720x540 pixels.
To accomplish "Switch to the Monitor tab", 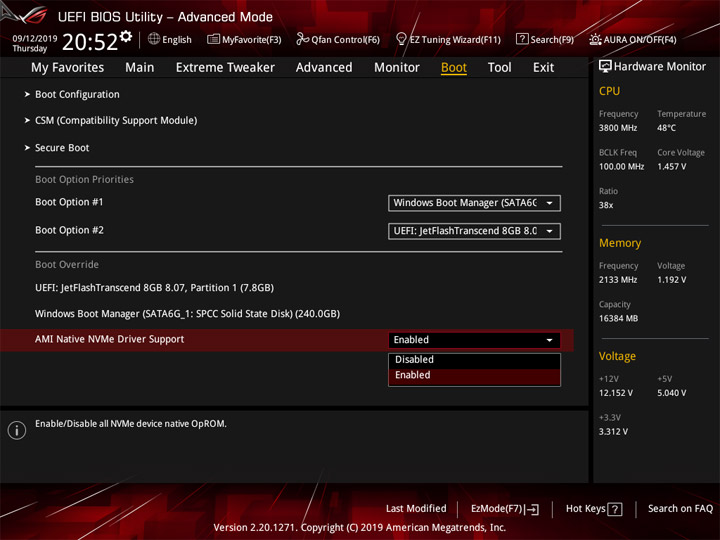I will (x=397, y=68).
